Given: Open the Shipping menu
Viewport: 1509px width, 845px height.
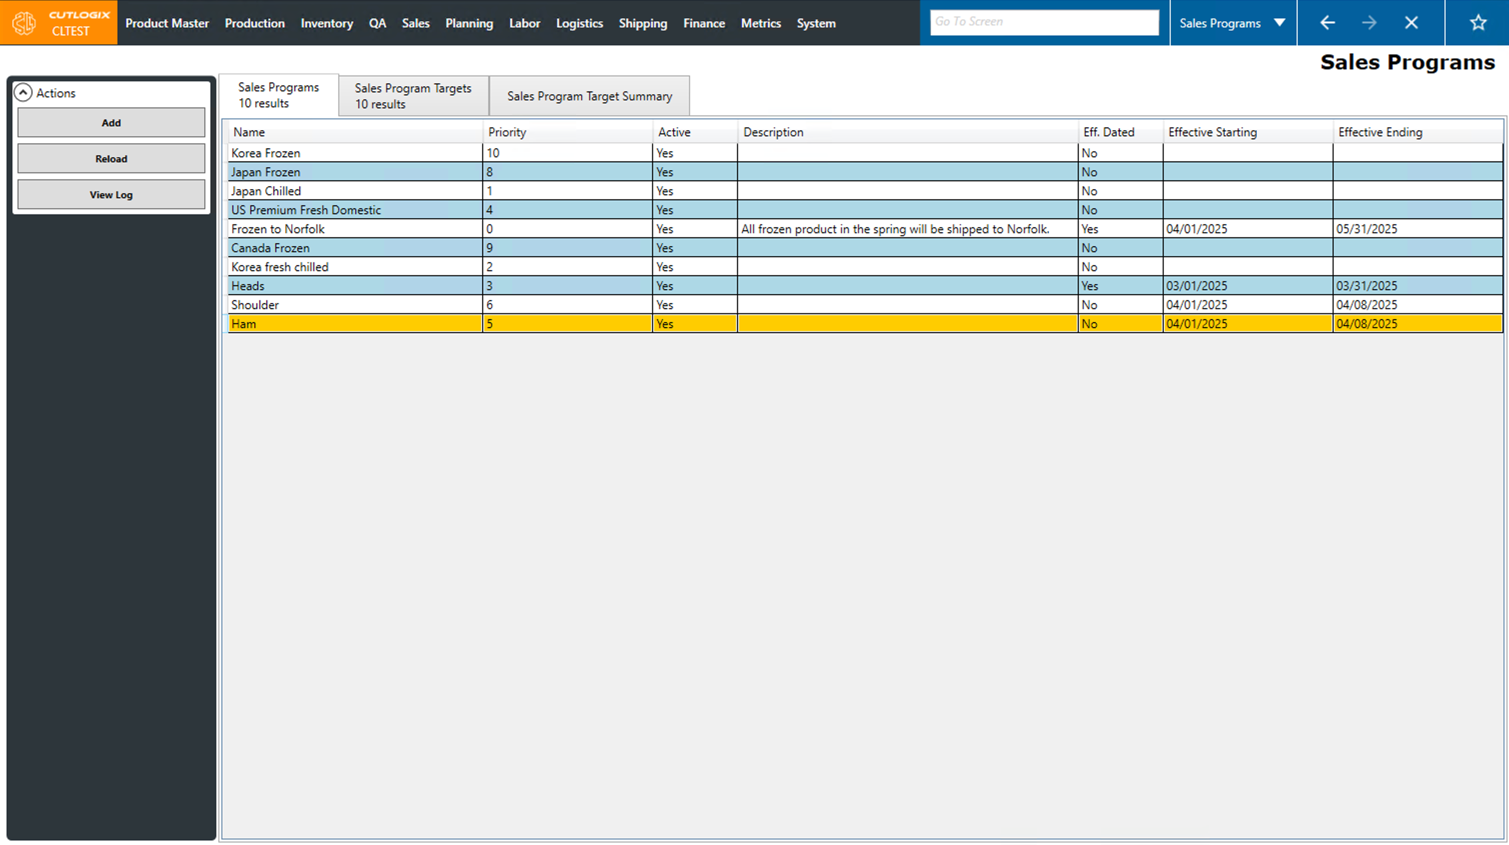Looking at the screenshot, I should click(x=643, y=23).
